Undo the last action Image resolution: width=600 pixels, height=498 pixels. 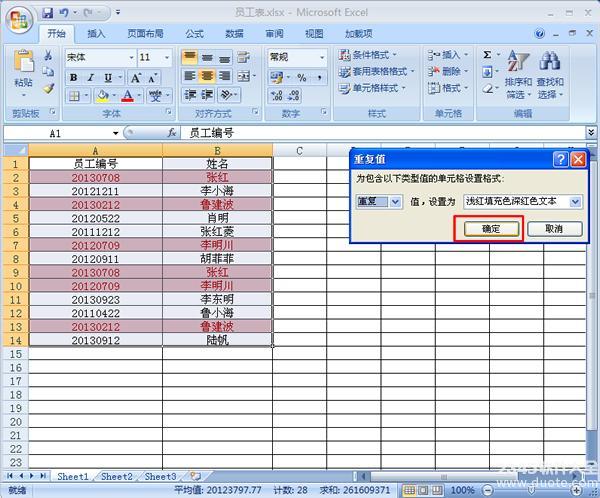64,13
